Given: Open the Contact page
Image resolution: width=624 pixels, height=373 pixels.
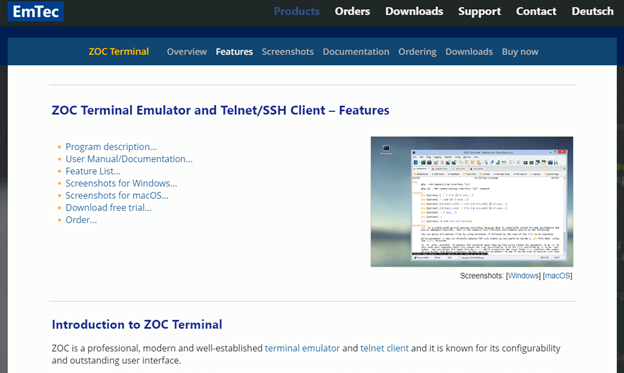Looking at the screenshot, I should (x=536, y=11).
